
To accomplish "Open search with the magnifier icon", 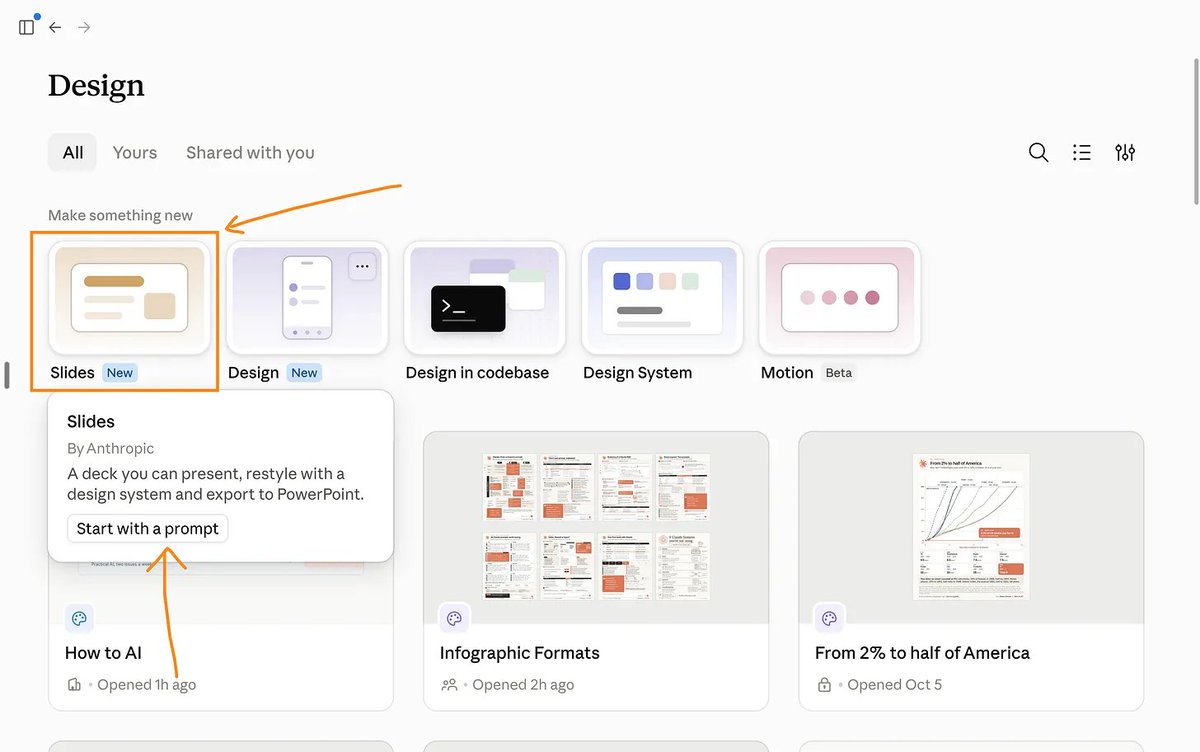I will tap(1039, 153).
